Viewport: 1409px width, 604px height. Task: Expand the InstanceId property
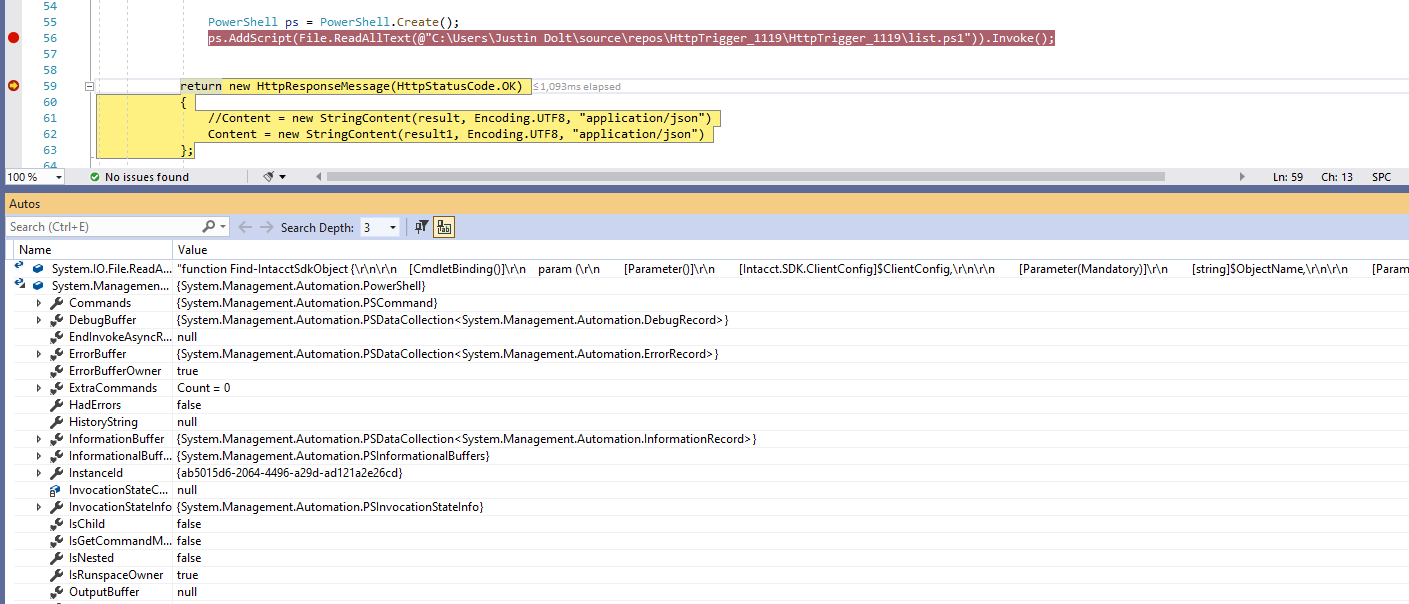tap(39, 473)
